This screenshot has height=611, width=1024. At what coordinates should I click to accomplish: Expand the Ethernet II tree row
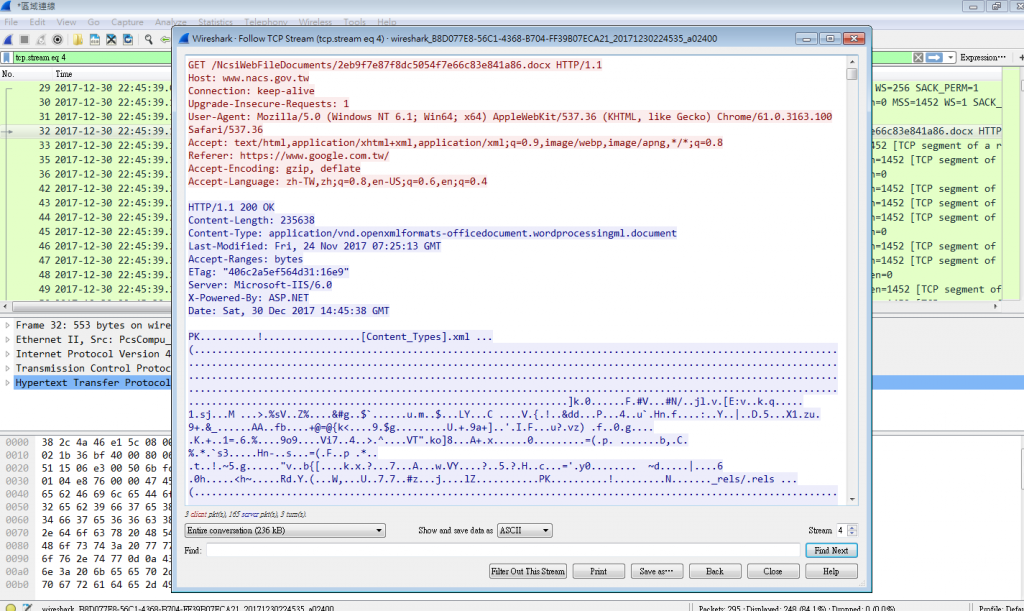pos(7,339)
